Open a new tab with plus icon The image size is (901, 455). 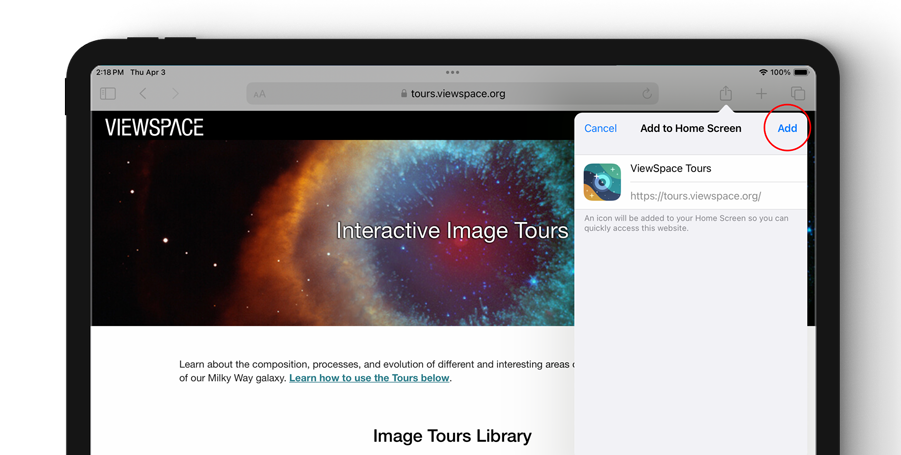tap(761, 93)
